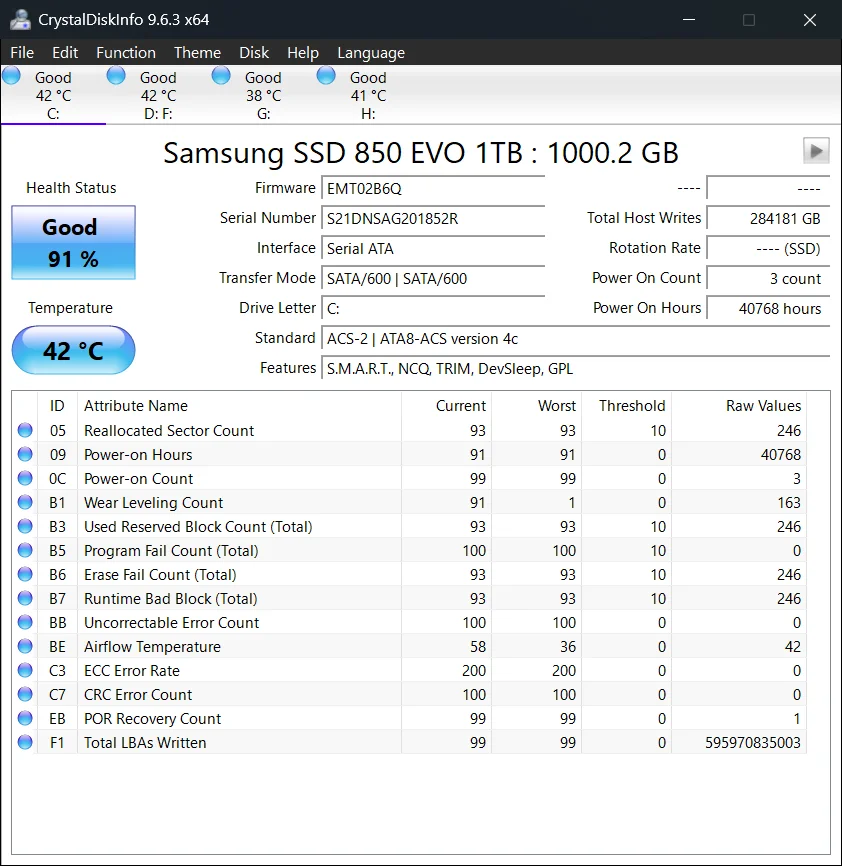Click the Attribute Name column header
The height and width of the screenshot is (866, 842).
240,406
